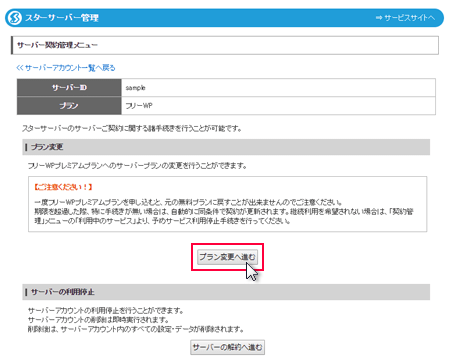Click the サーバーアカウントの削除は即時実行されます line

click(99, 320)
